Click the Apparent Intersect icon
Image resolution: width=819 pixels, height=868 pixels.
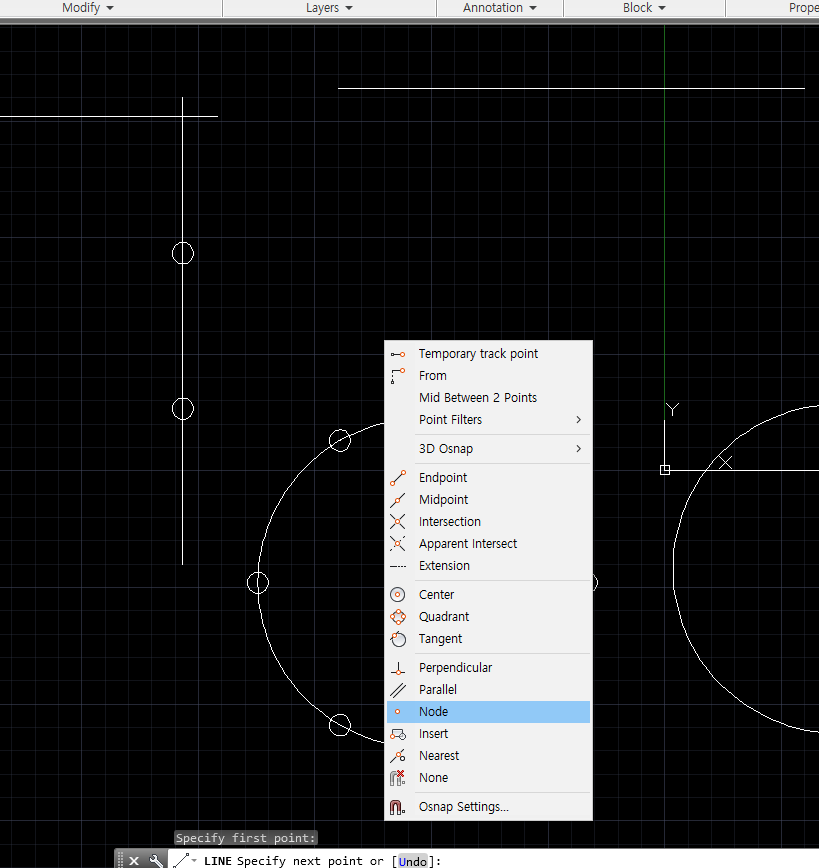coord(398,544)
